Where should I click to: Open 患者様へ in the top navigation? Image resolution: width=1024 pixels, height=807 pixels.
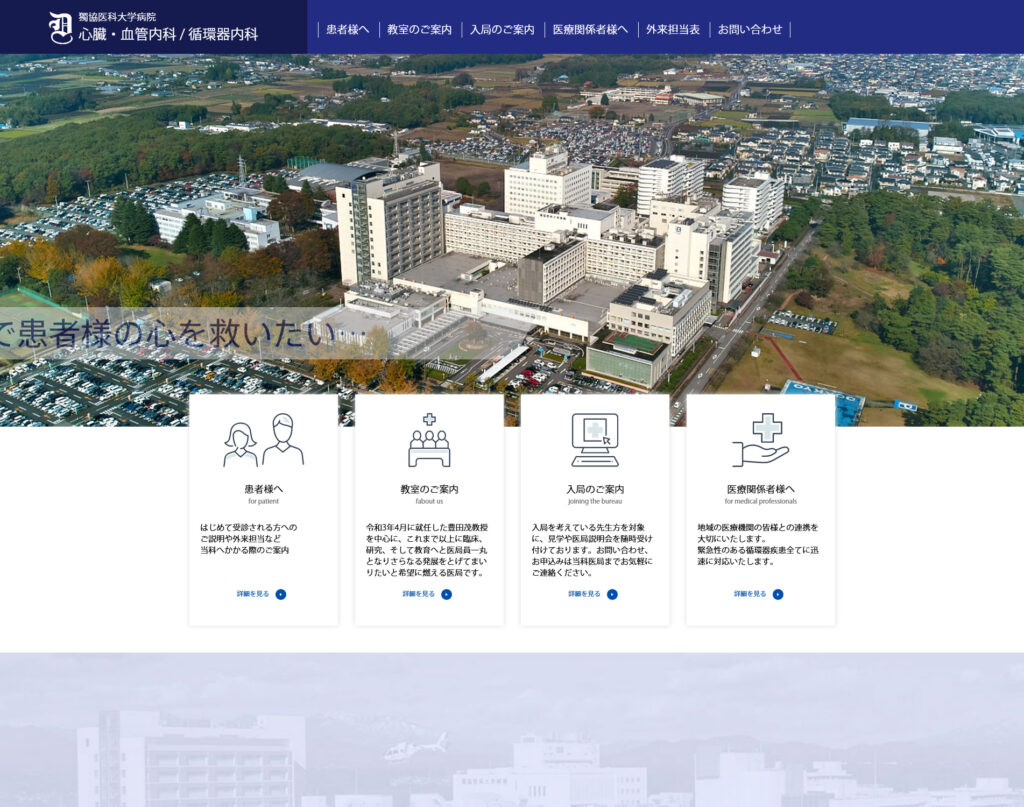(347, 30)
